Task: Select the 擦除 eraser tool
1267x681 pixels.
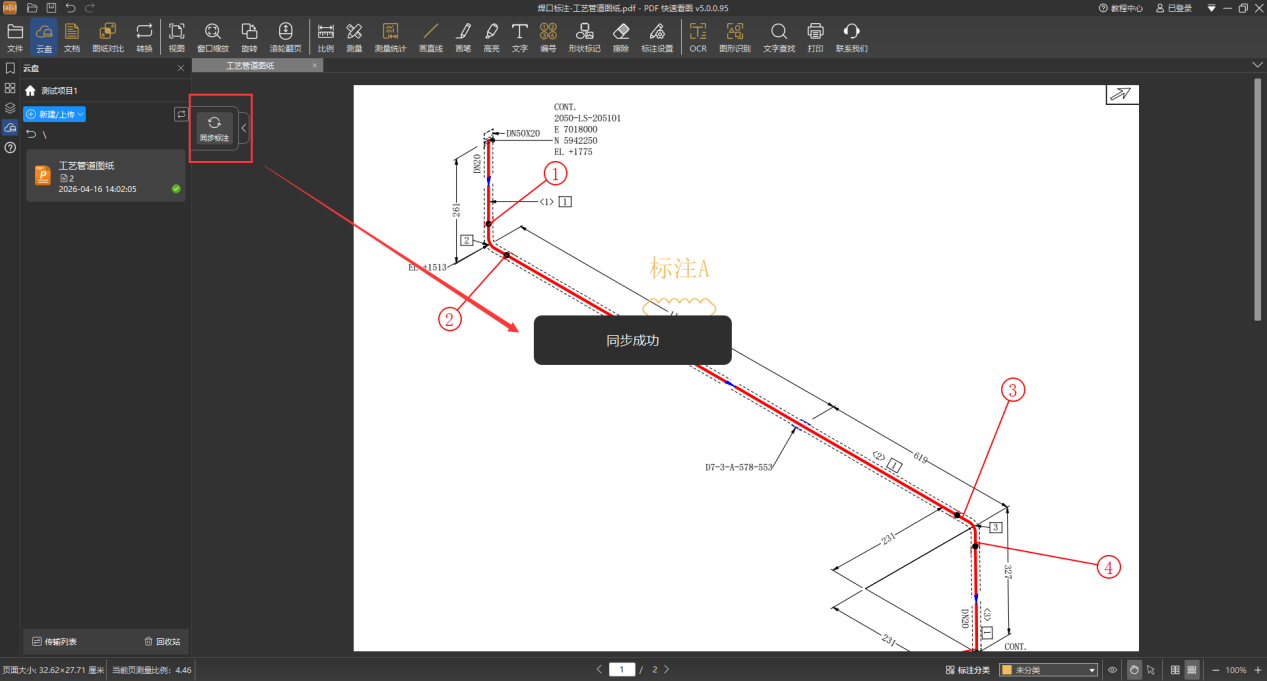Action: [620, 36]
